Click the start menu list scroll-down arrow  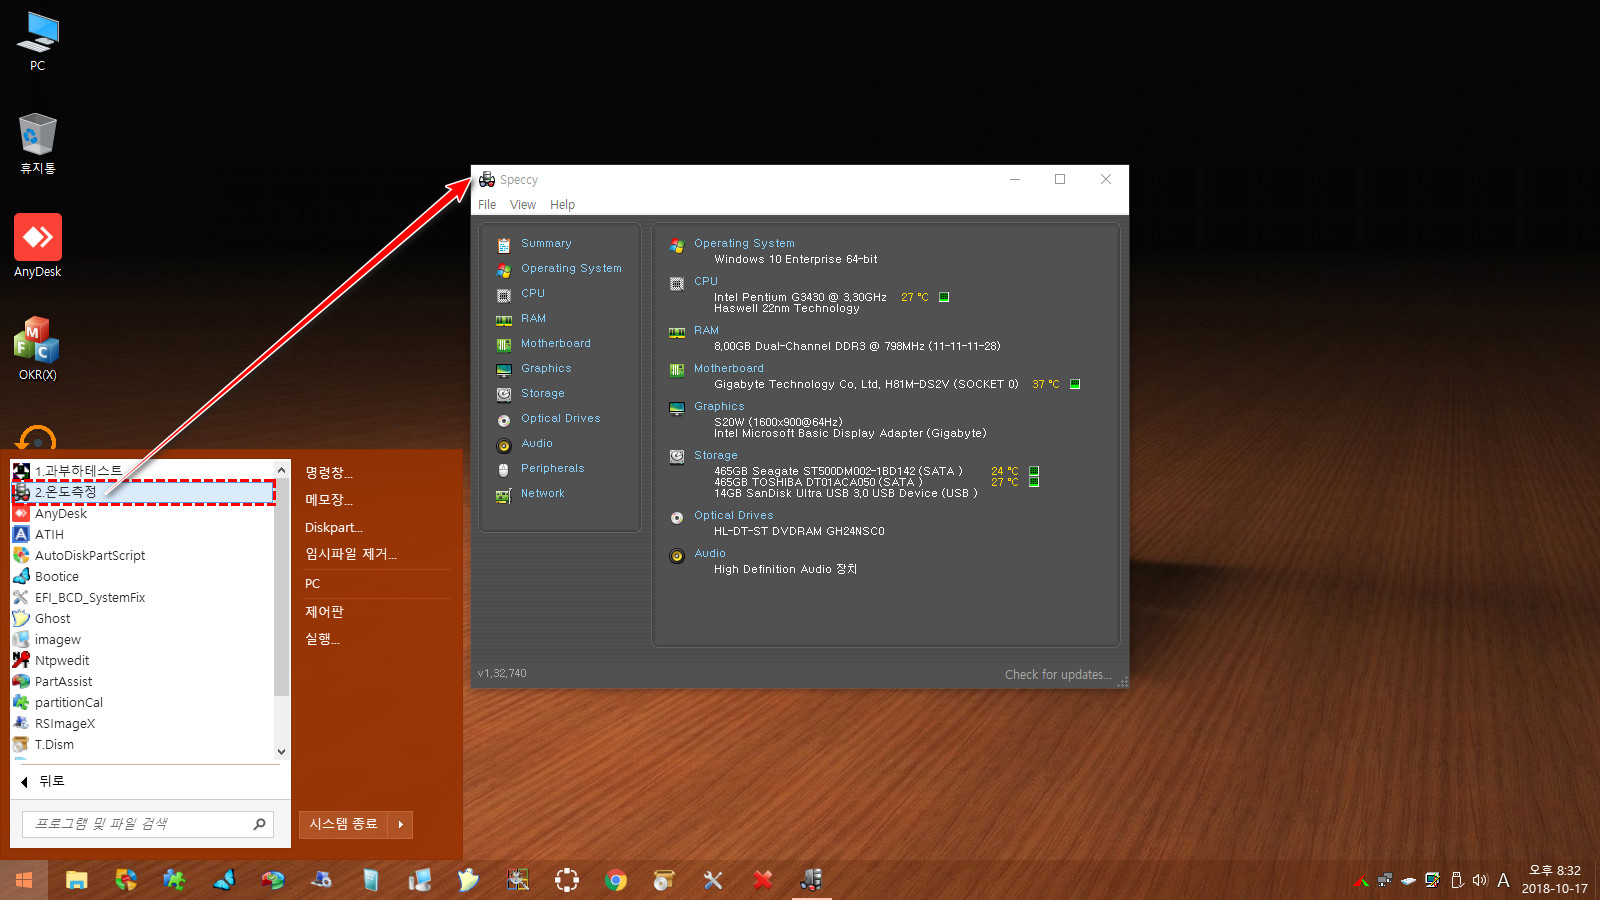tap(281, 751)
